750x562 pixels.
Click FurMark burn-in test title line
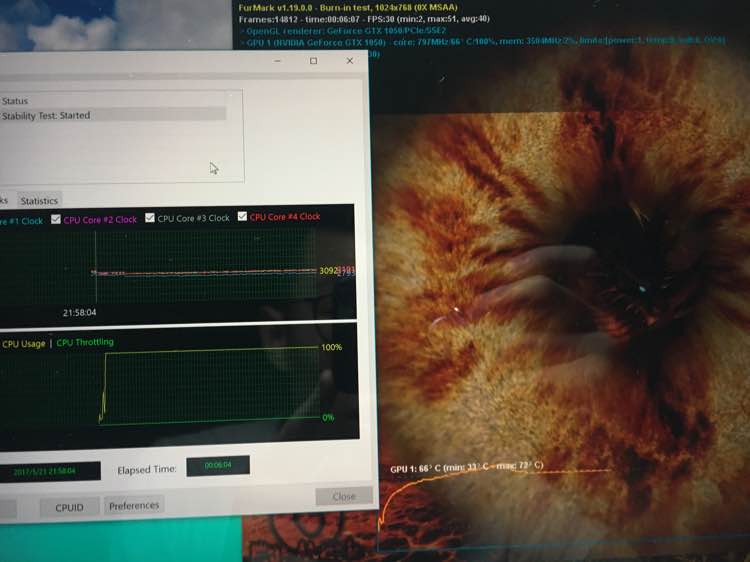click(x=348, y=8)
